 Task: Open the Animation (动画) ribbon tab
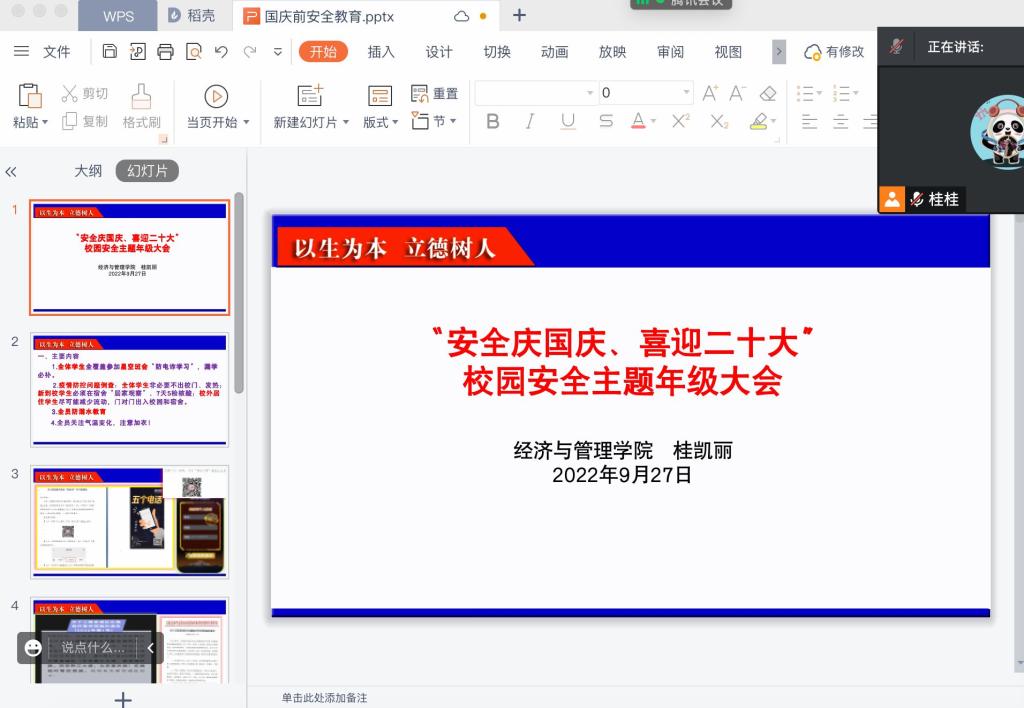[x=554, y=52]
